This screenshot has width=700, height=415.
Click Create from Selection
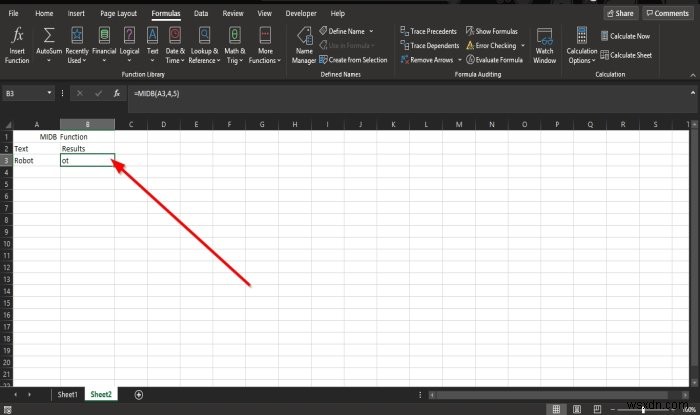pyautogui.click(x=353, y=60)
